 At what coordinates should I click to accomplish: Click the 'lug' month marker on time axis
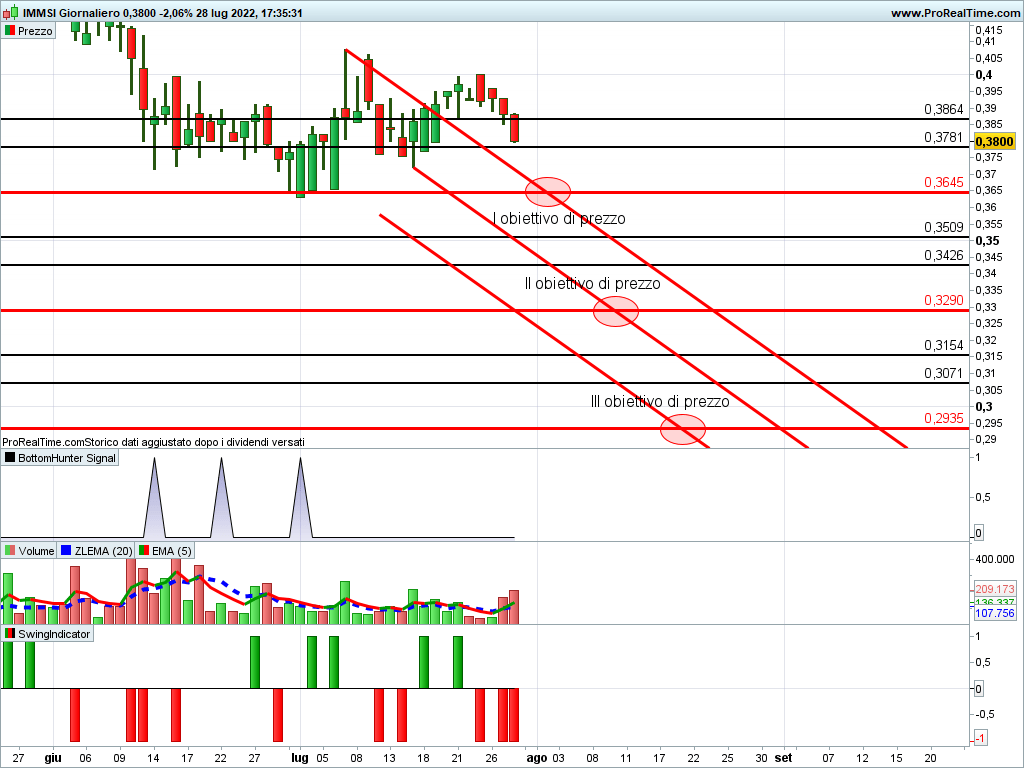click(300, 758)
